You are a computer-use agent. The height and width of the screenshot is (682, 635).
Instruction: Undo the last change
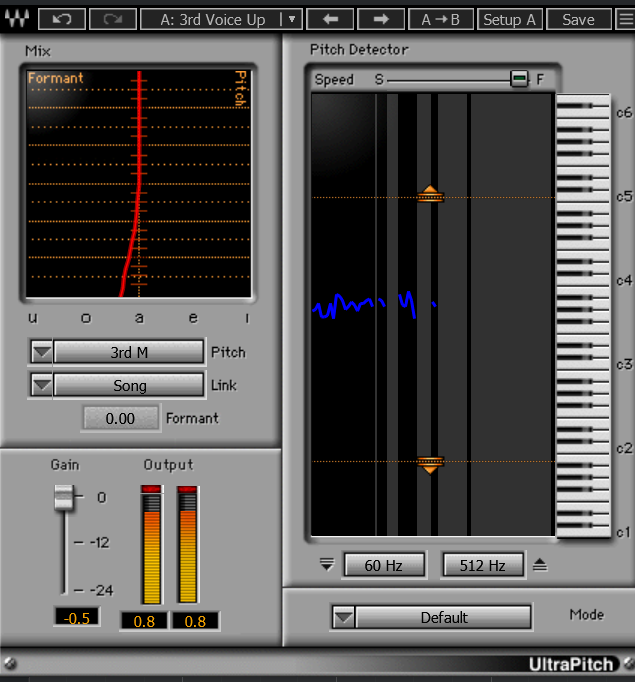coord(62,19)
